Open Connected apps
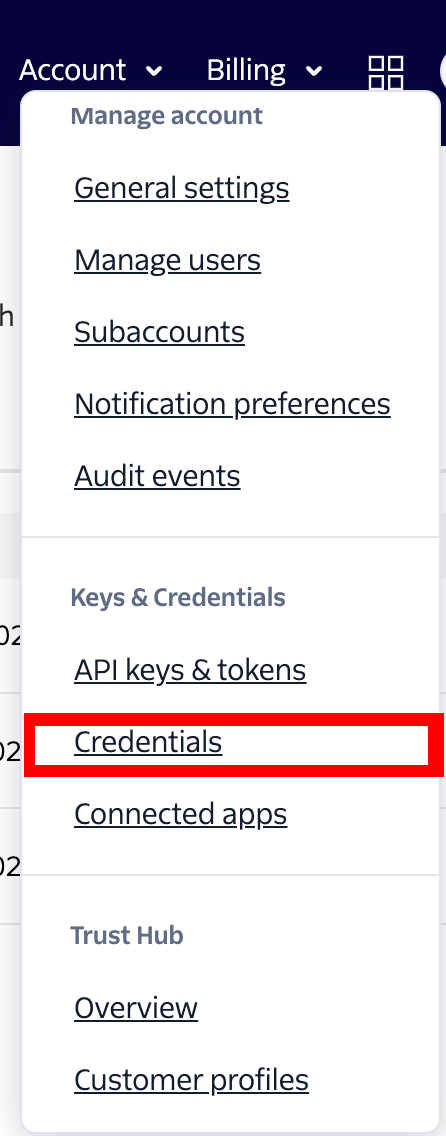 180,814
